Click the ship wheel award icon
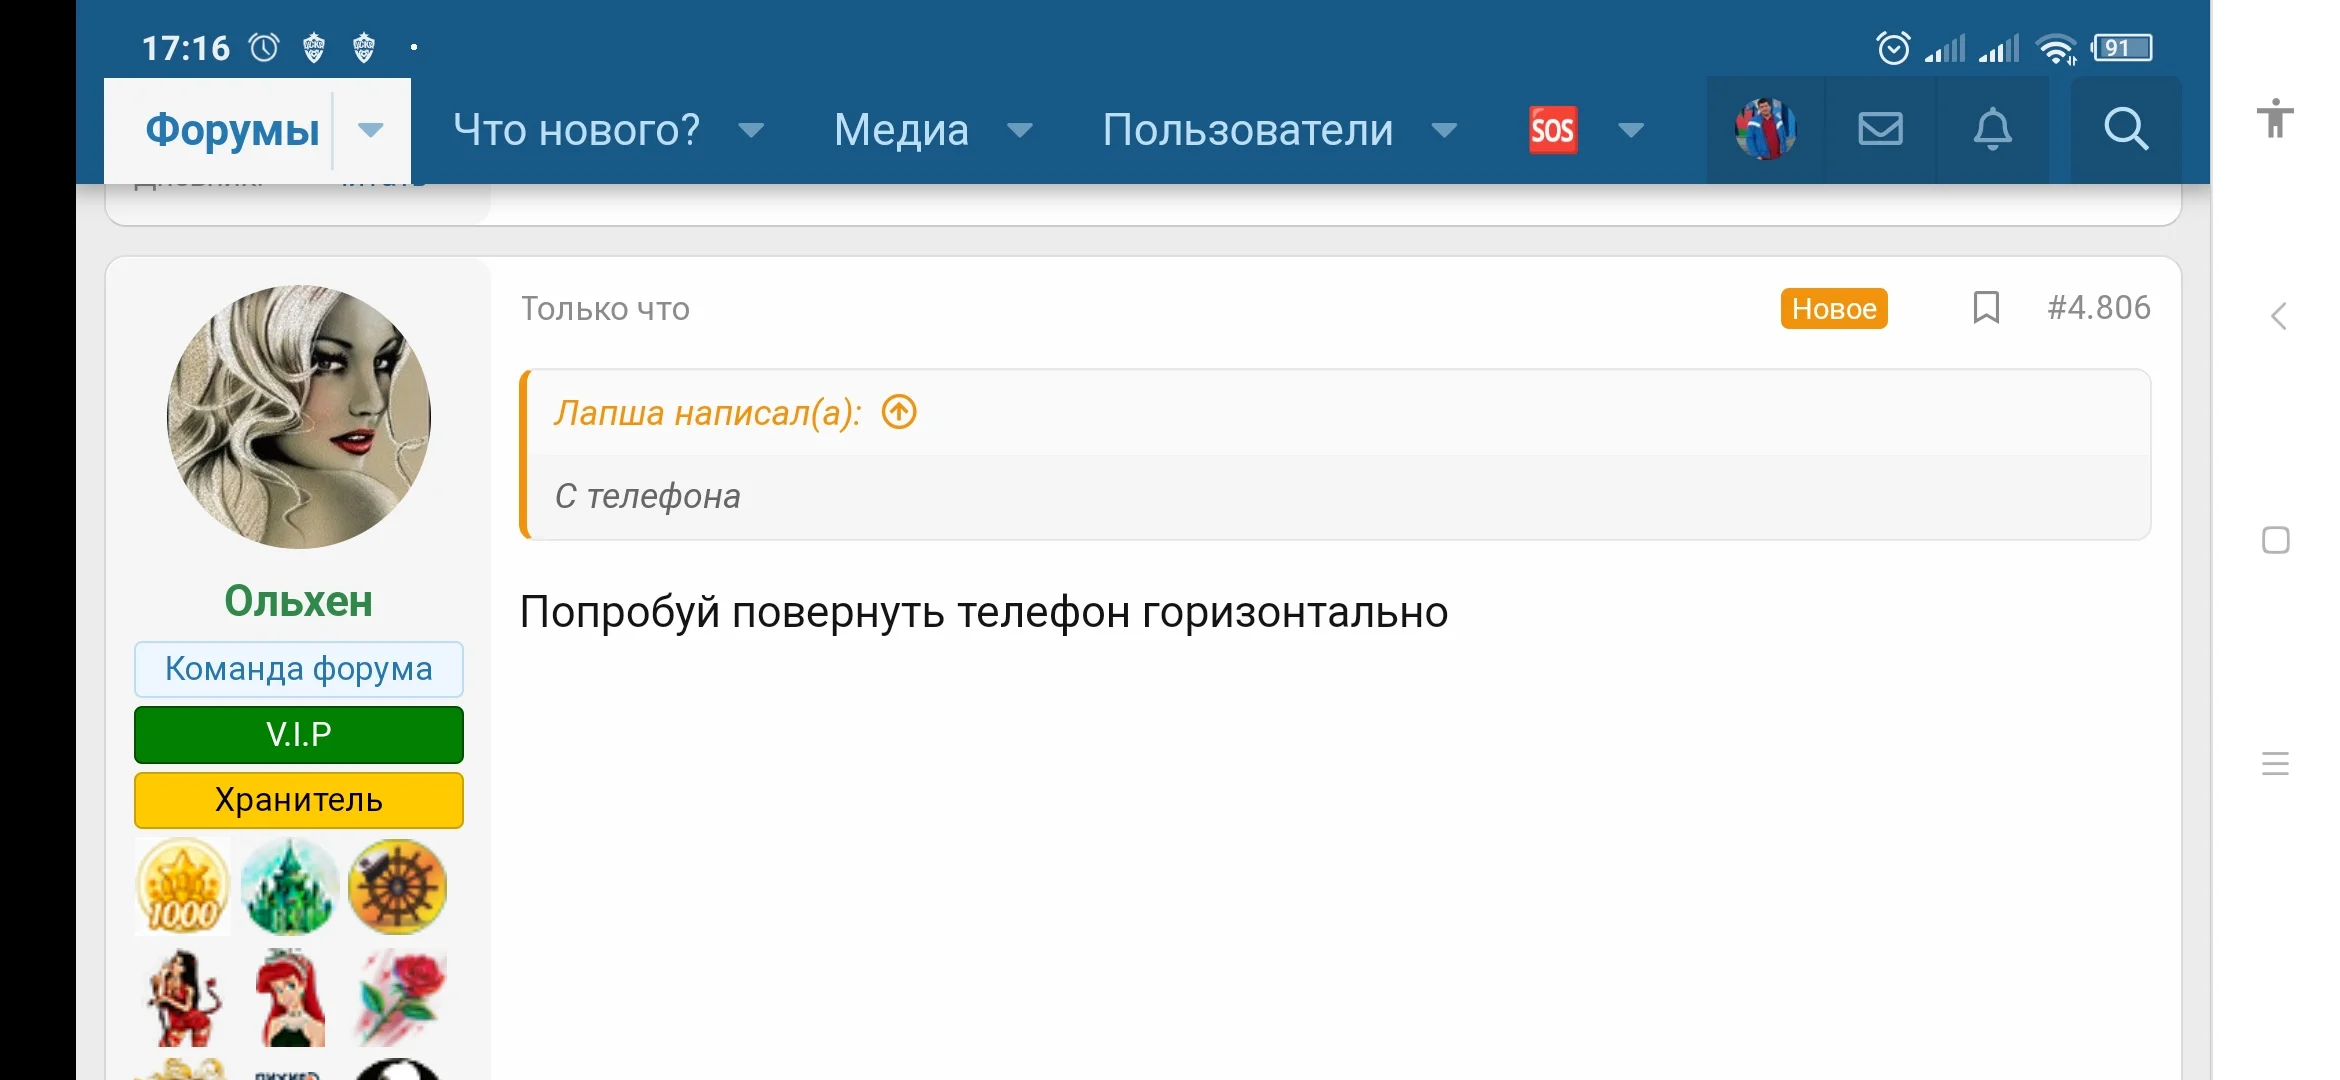 397,887
